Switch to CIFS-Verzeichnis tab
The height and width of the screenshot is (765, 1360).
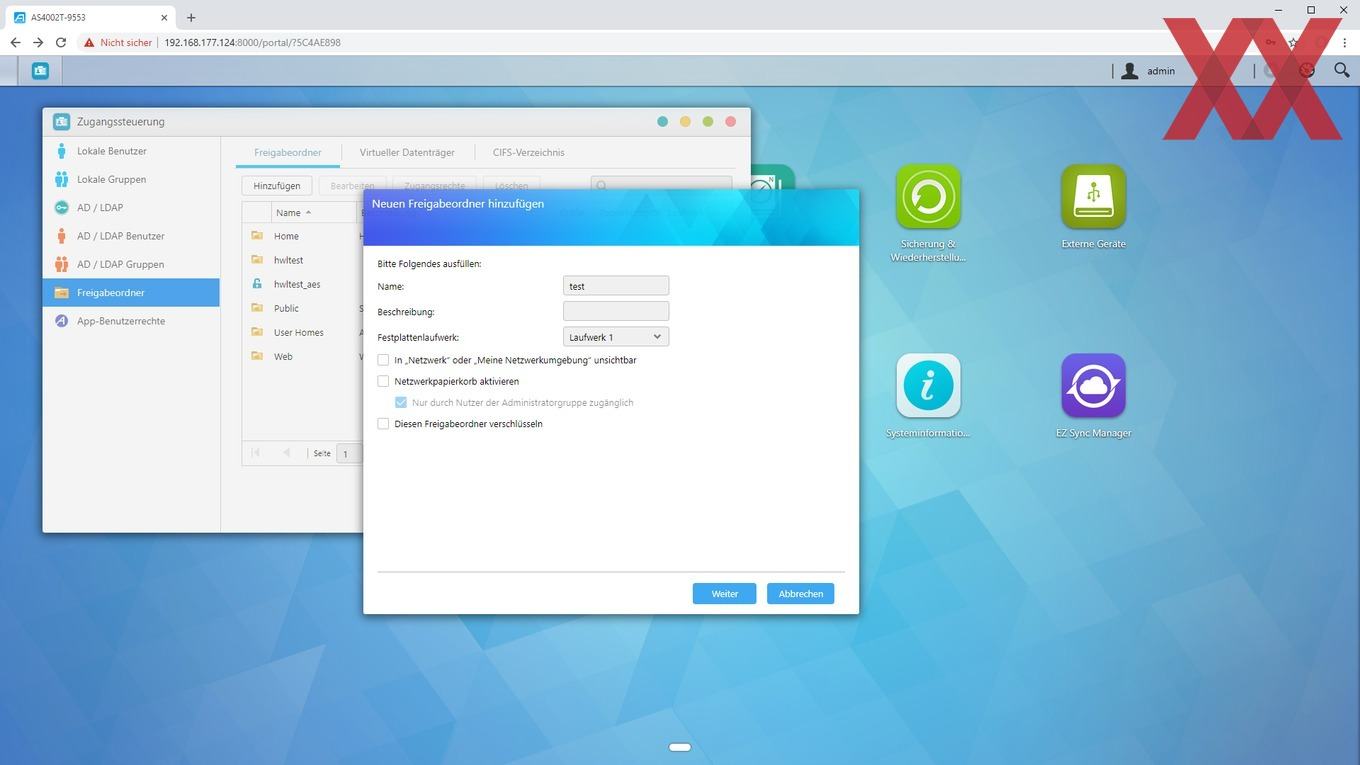tap(528, 153)
